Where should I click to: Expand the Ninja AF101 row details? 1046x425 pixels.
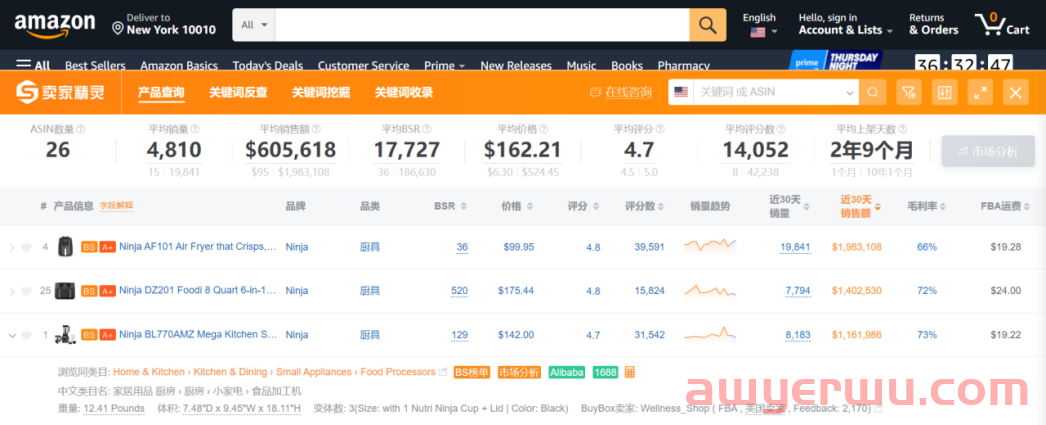11,248
